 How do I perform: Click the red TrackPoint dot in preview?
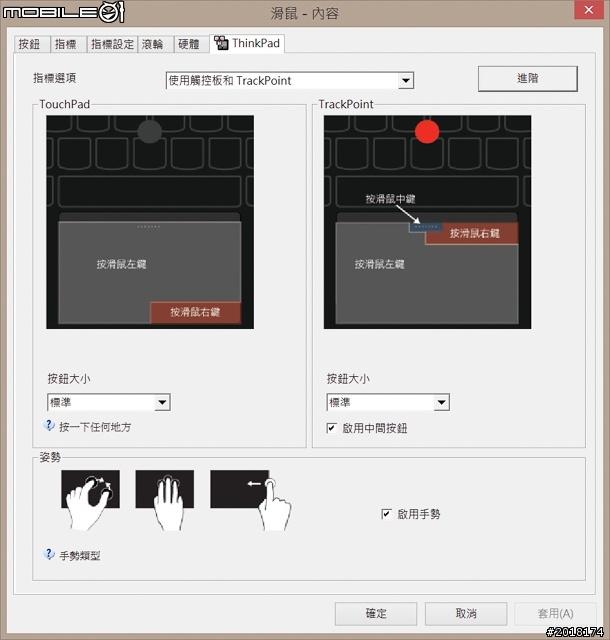click(427, 132)
